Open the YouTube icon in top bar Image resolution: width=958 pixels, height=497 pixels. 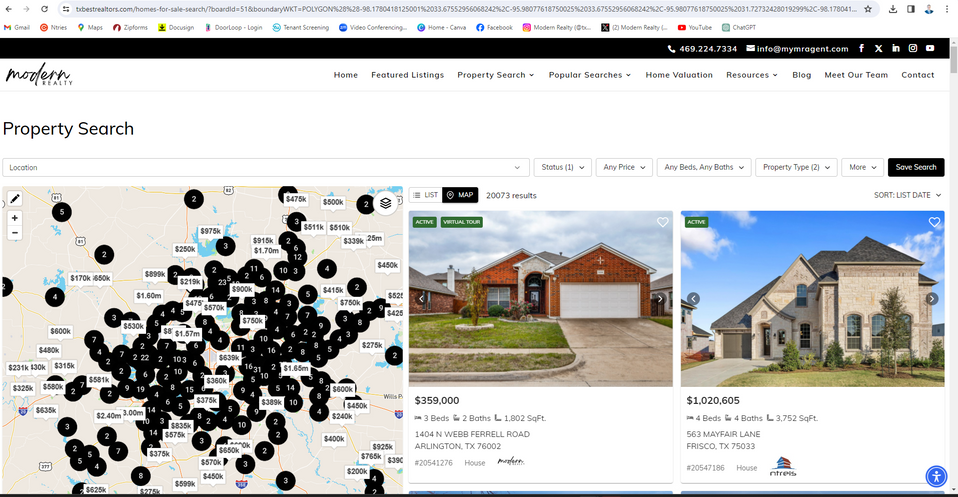(930, 48)
